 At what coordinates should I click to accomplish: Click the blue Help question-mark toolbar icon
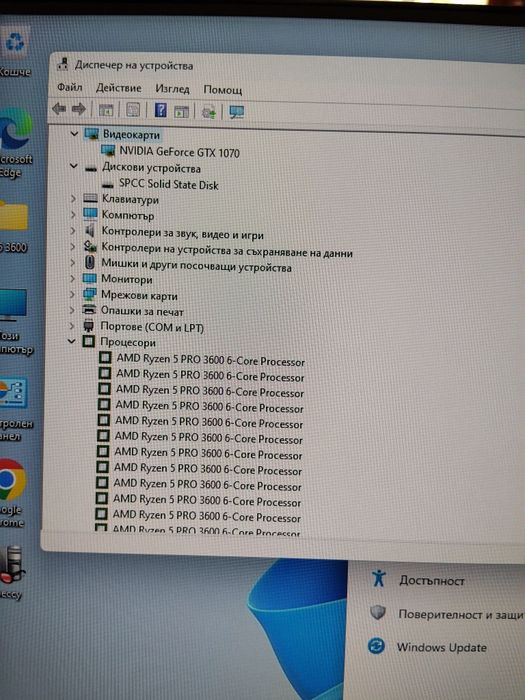160,110
